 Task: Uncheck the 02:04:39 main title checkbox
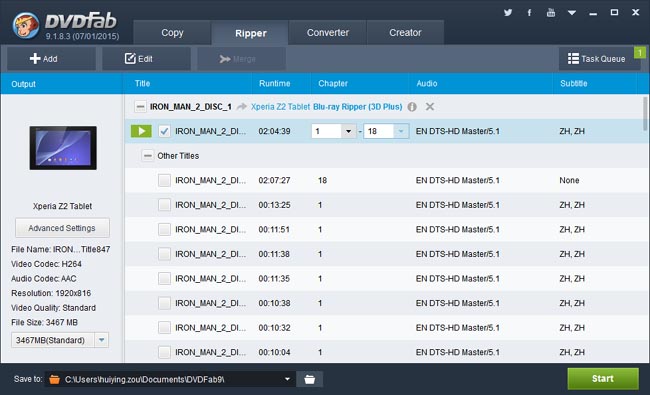pyautogui.click(x=164, y=131)
